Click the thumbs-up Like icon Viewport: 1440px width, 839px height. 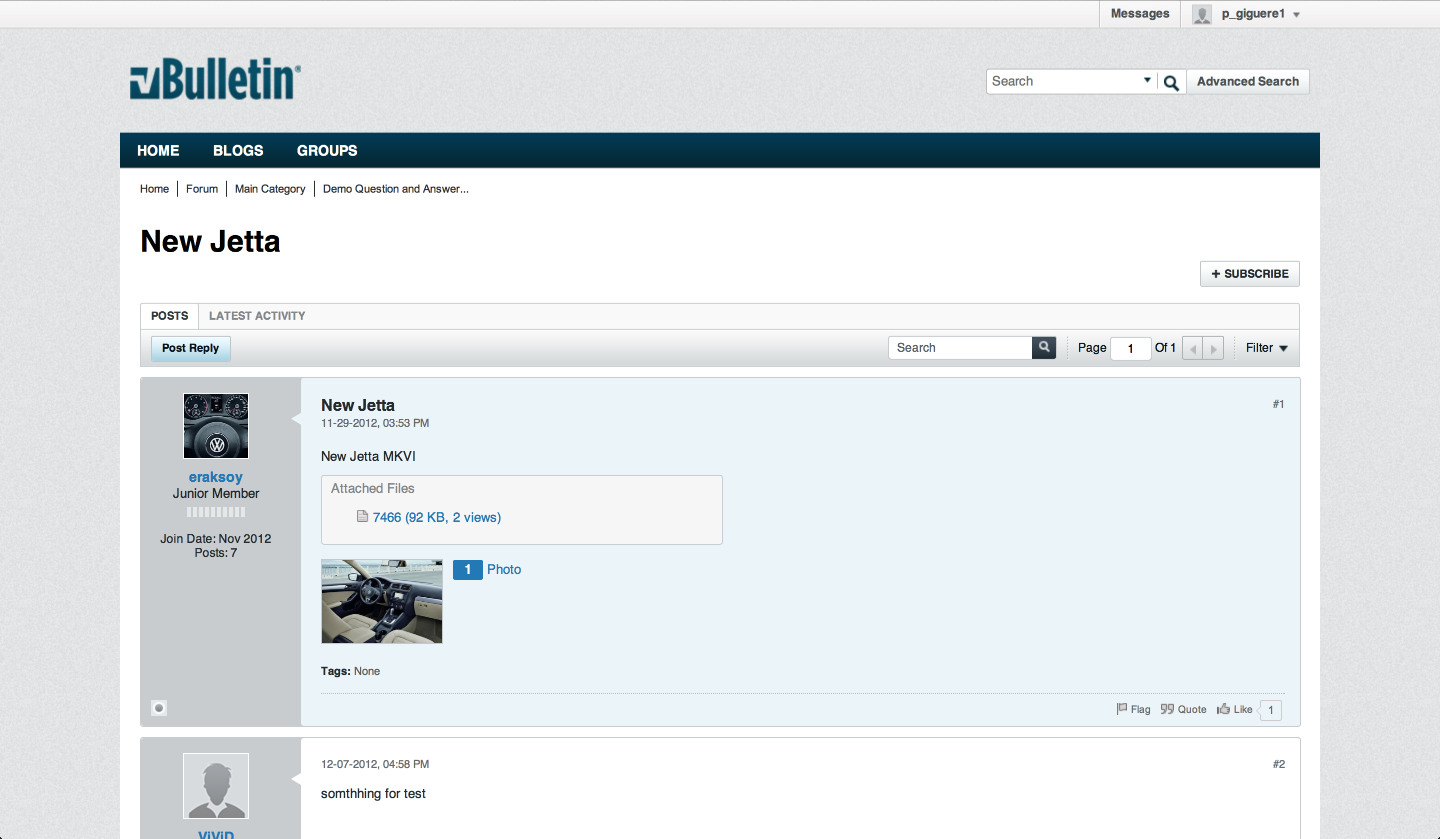pyautogui.click(x=1223, y=709)
